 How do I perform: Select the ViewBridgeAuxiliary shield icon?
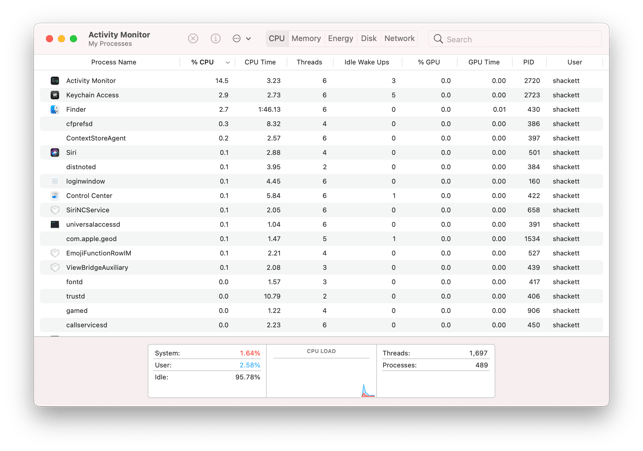tap(55, 267)
